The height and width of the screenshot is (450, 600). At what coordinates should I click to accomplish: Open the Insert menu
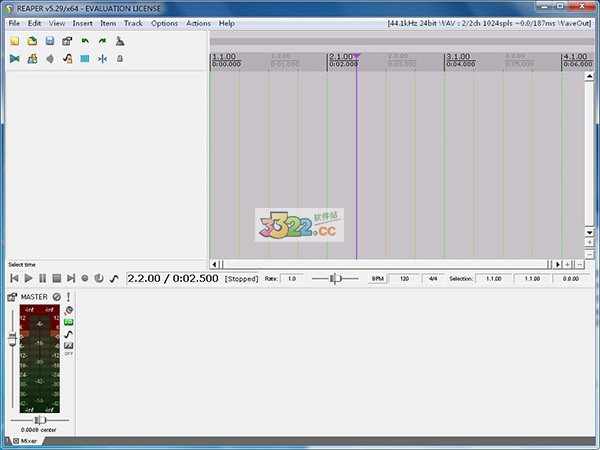point(82,23)
